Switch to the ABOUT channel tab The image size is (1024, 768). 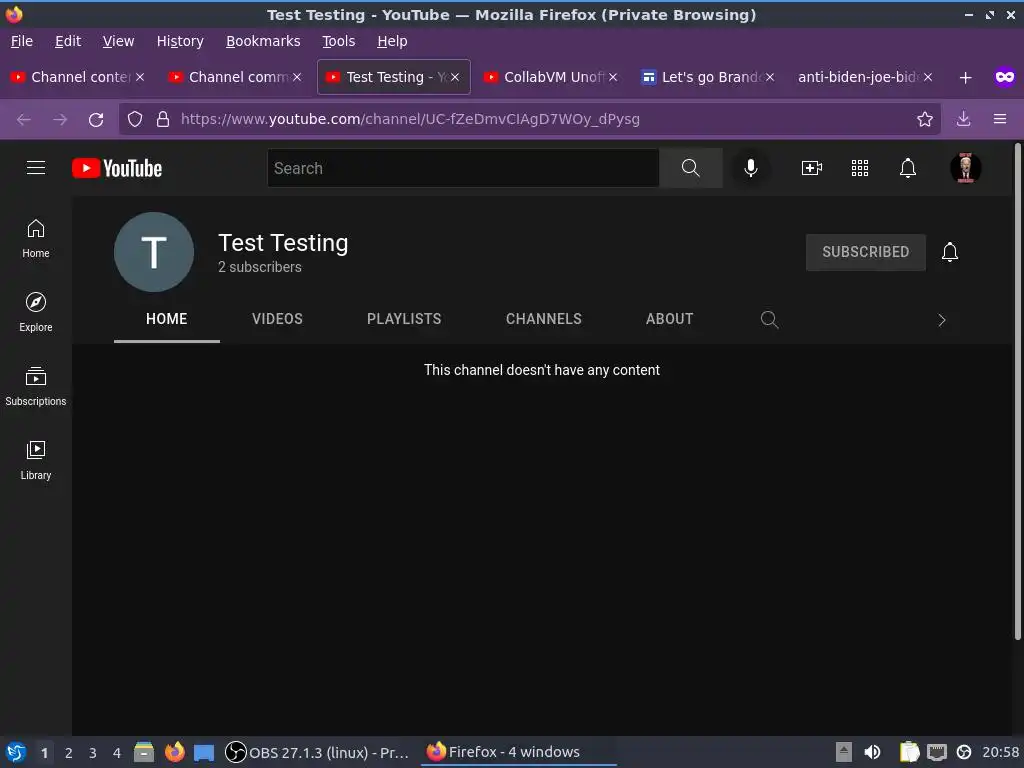[669, 319]
